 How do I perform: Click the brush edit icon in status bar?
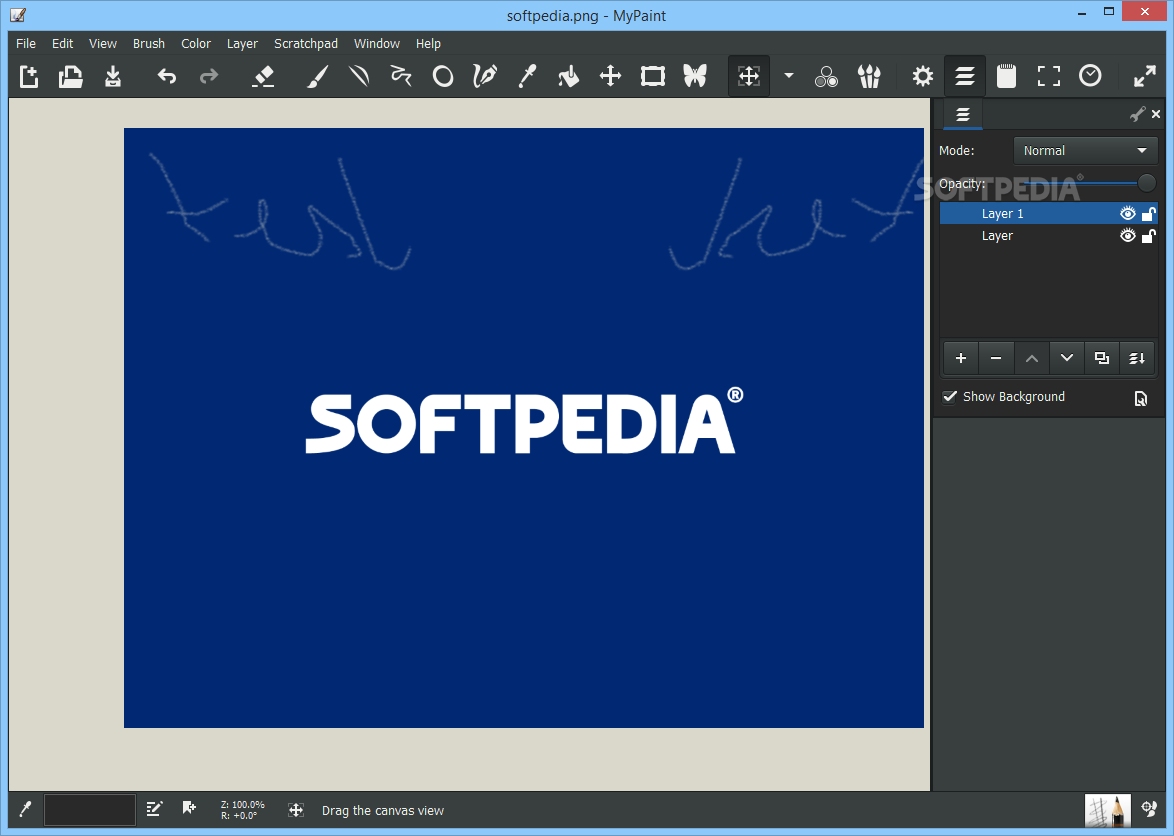[x=154, y=808]
